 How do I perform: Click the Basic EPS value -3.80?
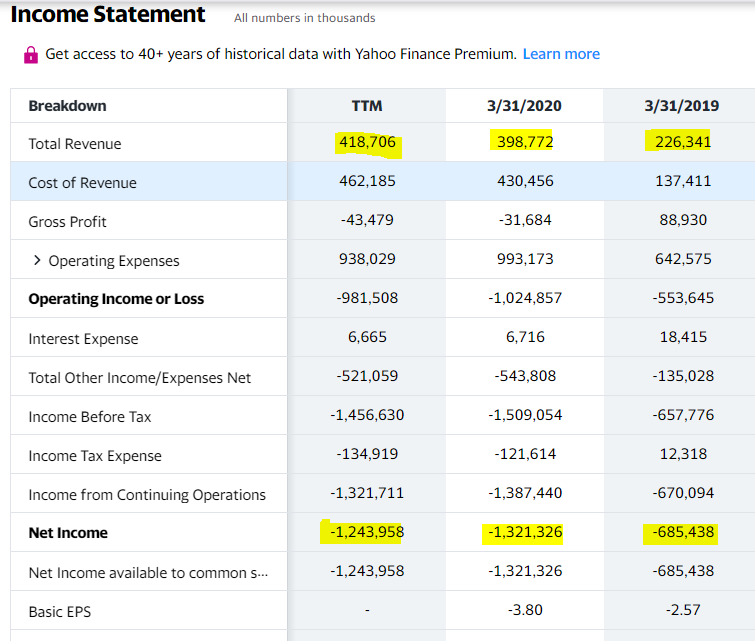tap(525, 610)
